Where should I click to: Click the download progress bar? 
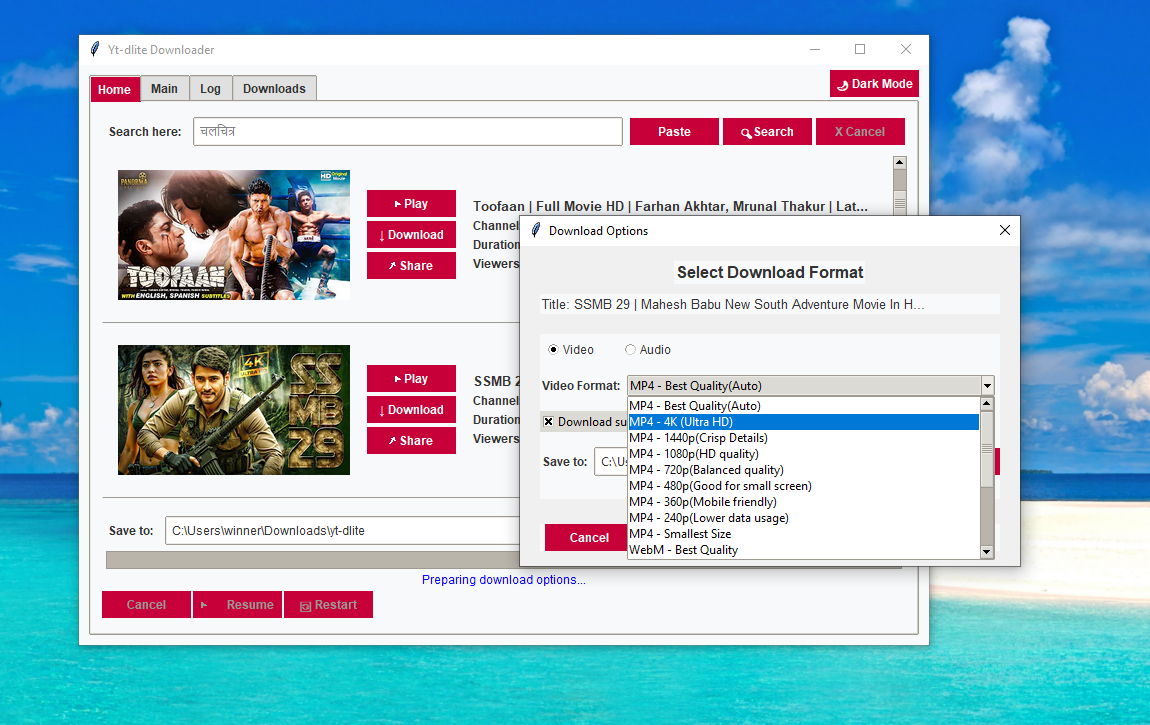pyautogui.click(x=310, y=560)
